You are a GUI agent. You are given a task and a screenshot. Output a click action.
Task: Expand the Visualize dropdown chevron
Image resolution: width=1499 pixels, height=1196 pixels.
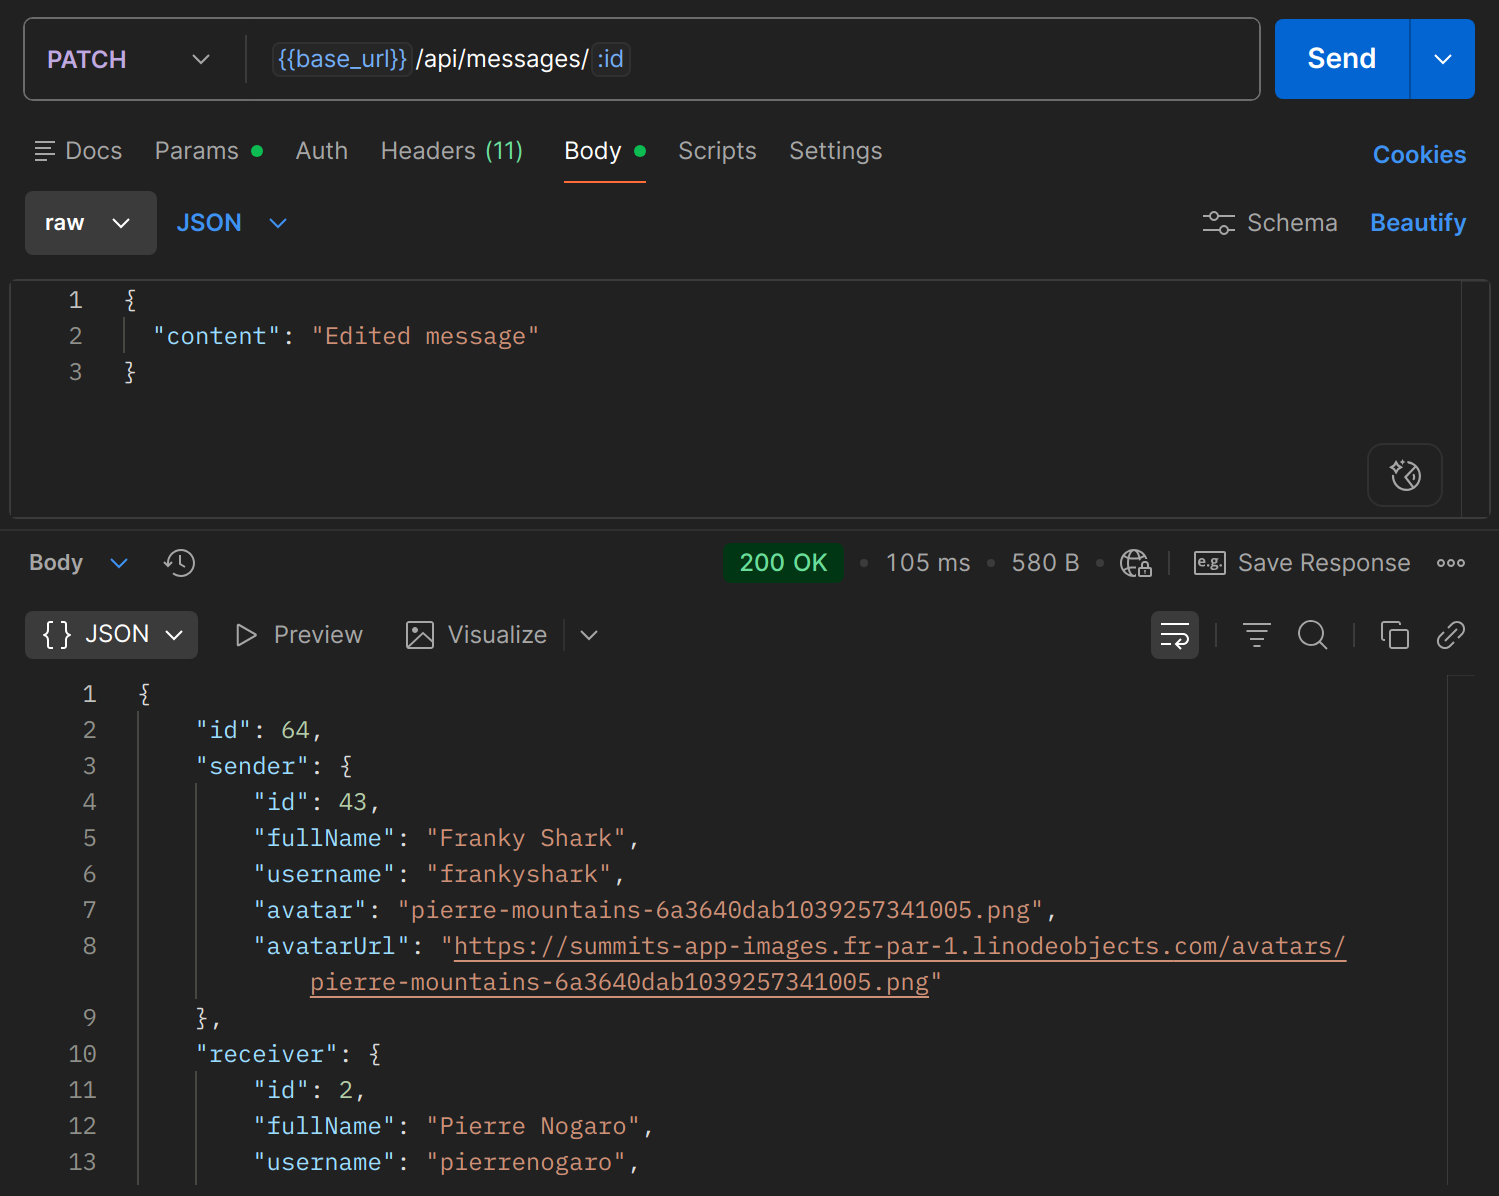(589, 635)
